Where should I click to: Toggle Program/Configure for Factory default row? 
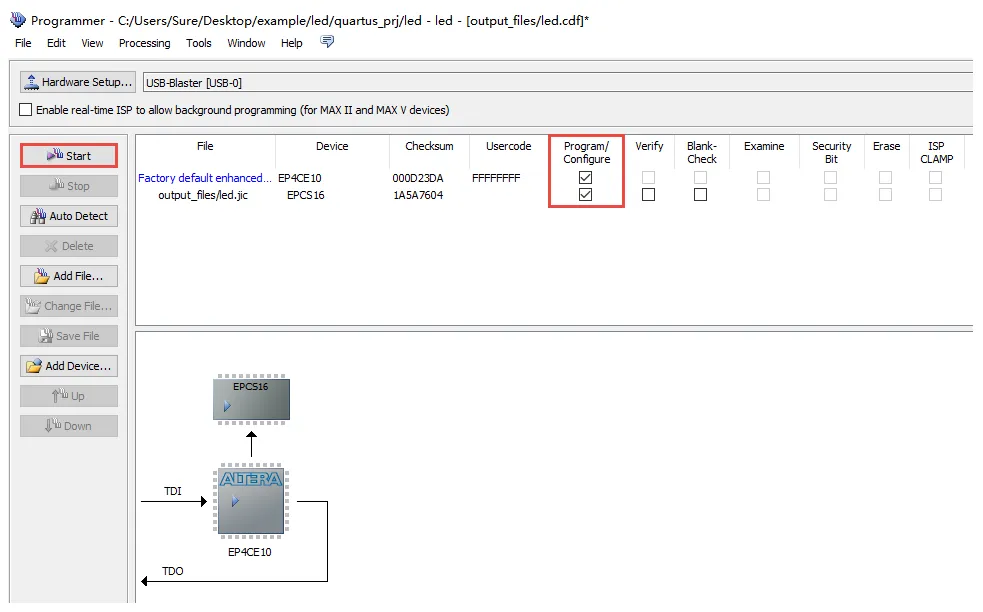pos(586,177)
